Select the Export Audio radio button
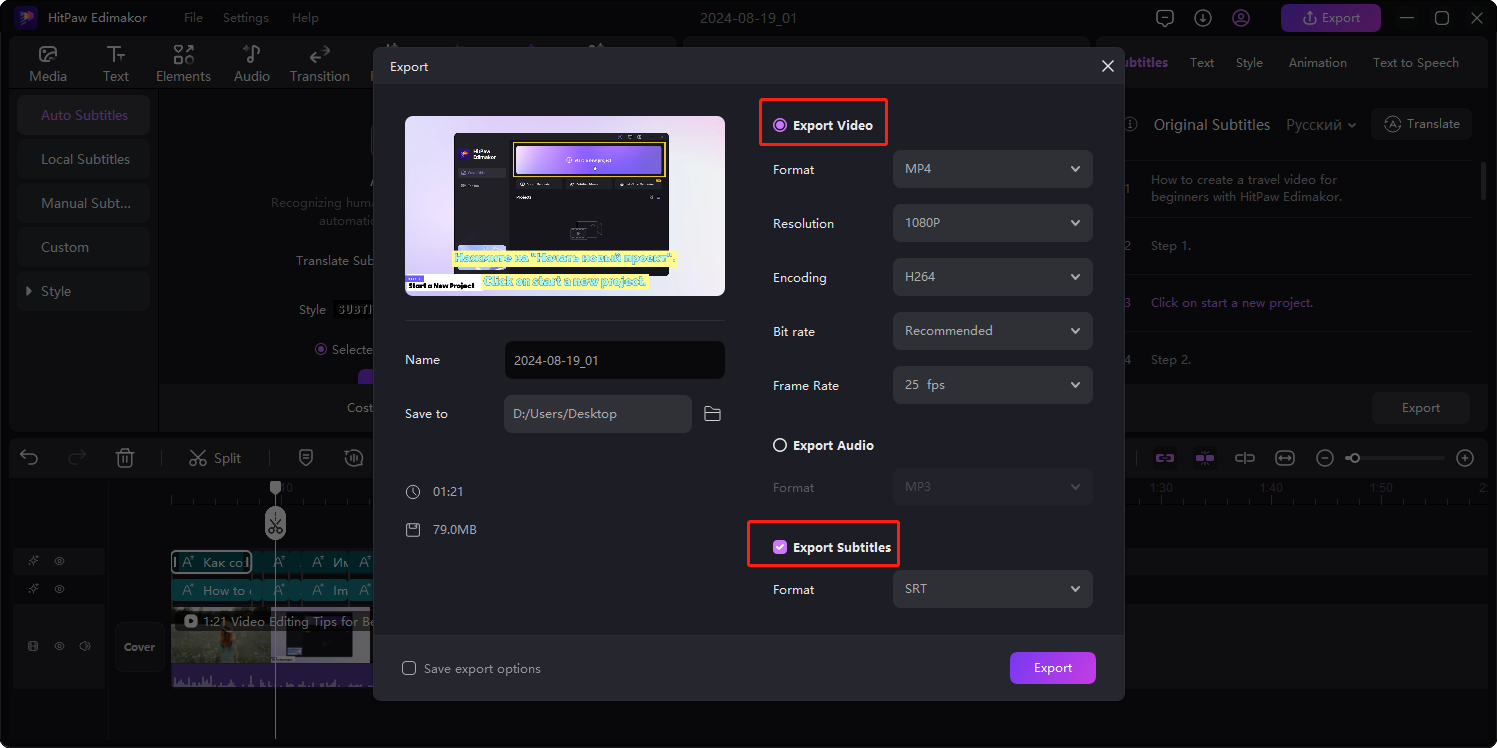The height and width of the screenshot is (748, 1497). [780, 445]
